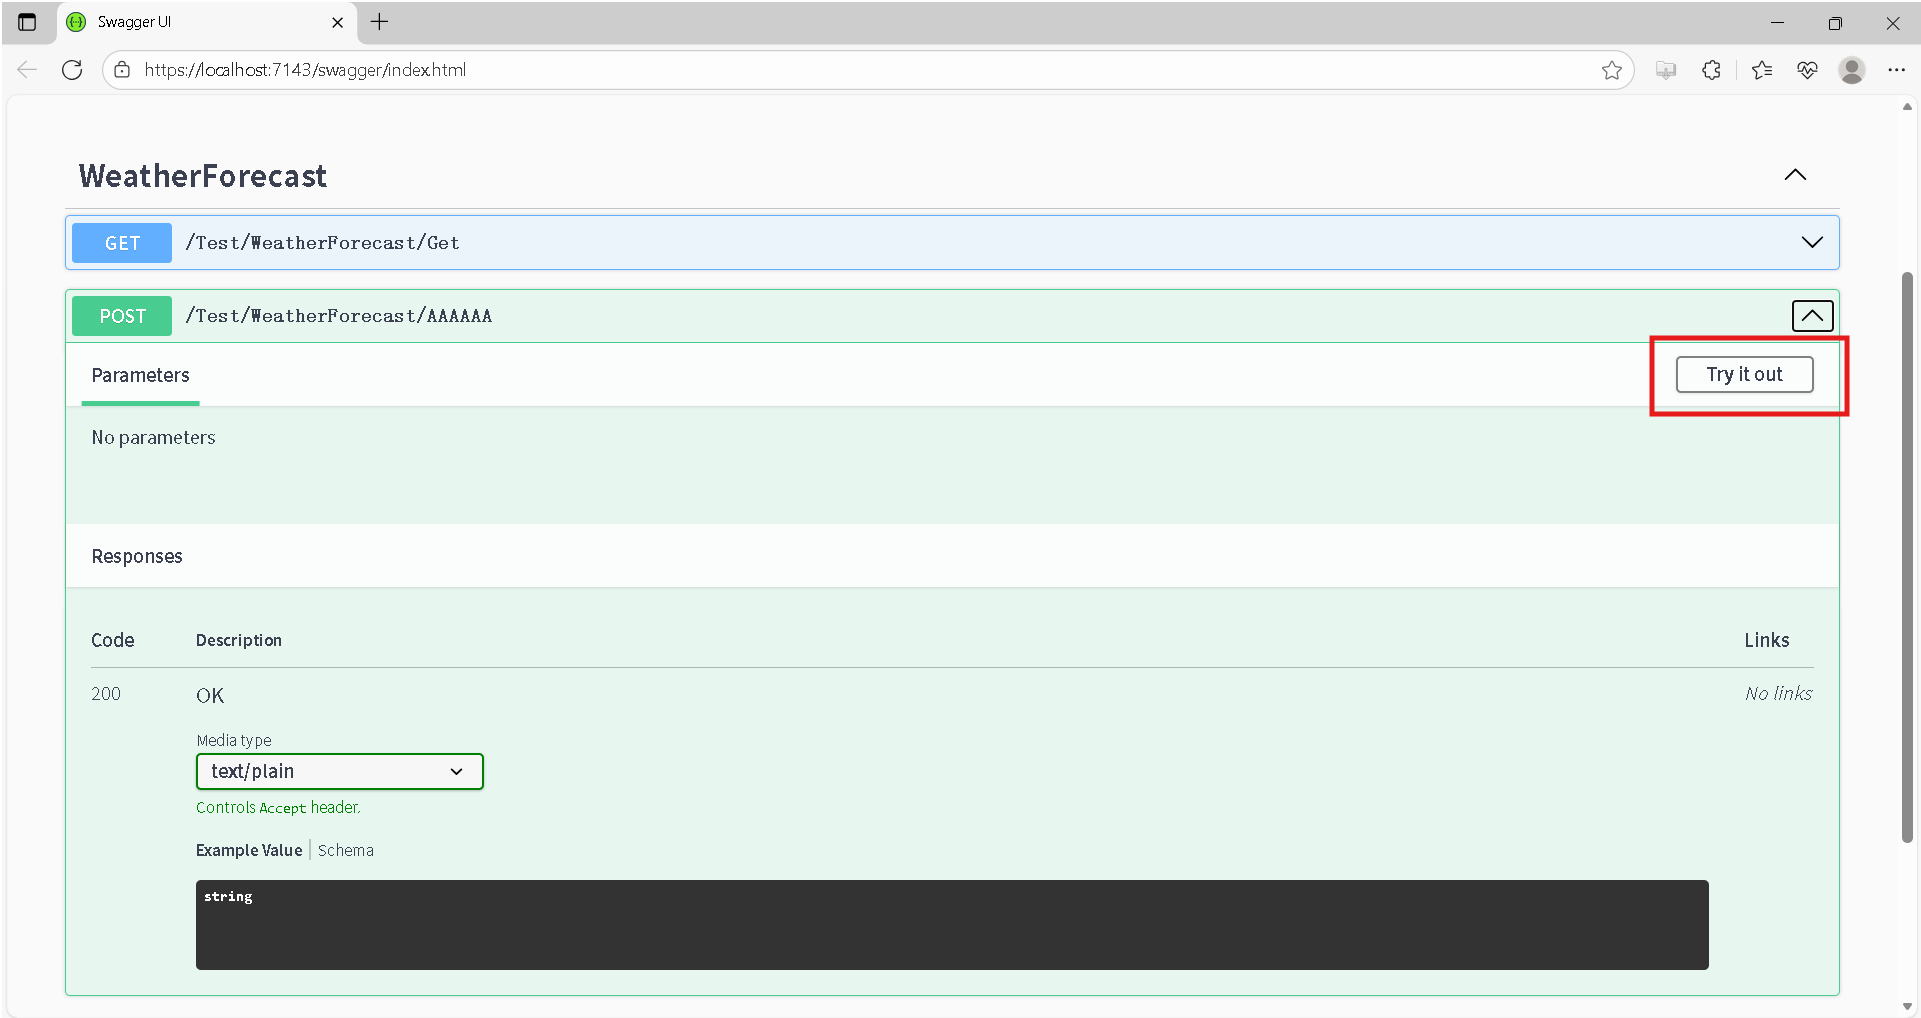Click the Links column header
This screenshot has height=1018, width=1921.
coord(1767,640)
